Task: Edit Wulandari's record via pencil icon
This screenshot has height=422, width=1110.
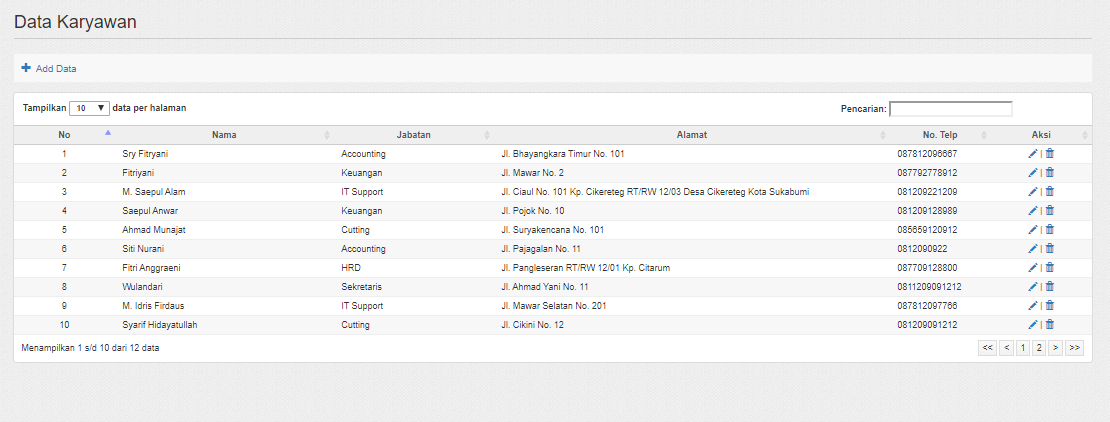Action: coord(1033,286)
